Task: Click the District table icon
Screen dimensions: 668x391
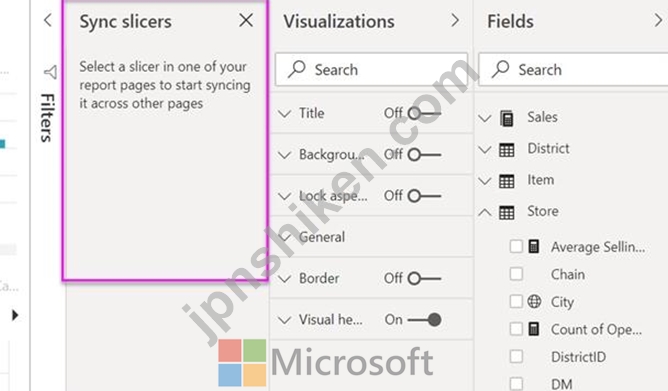Action: tap(507, 150)
